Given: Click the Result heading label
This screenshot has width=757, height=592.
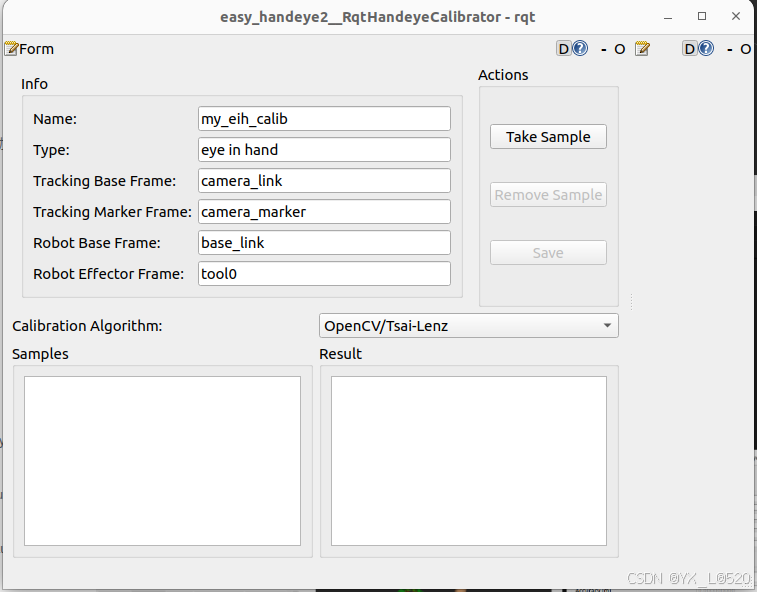Looking at the screenshot, I should tap(340, 354).
